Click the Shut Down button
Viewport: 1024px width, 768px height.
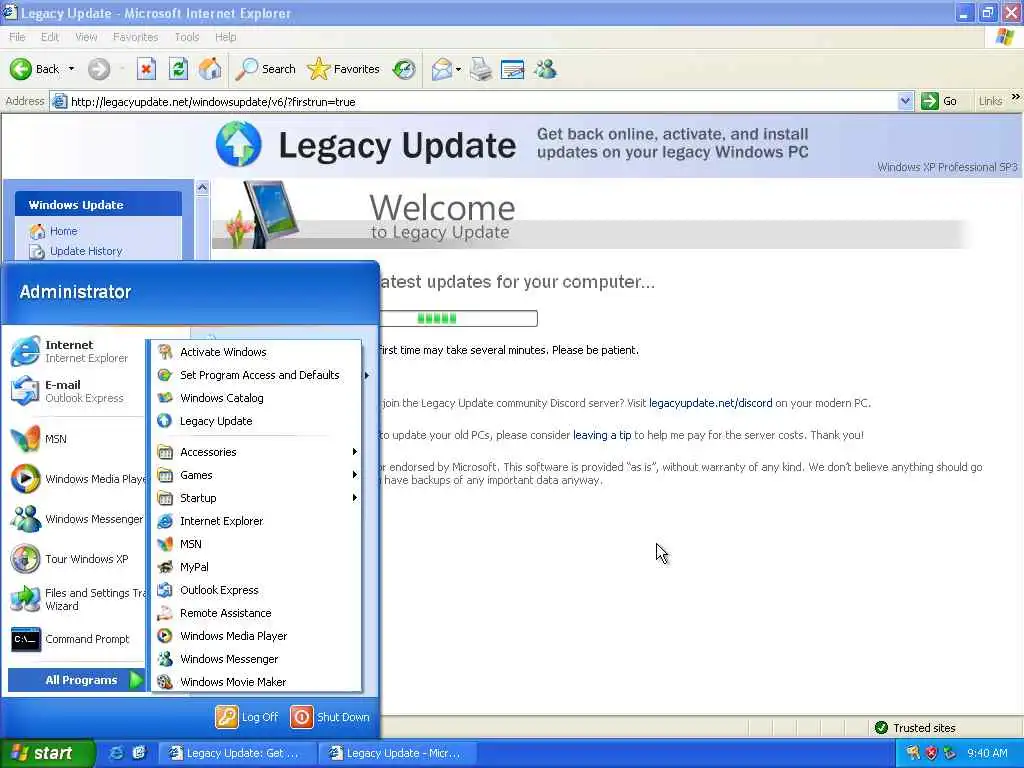click(330, 717)
